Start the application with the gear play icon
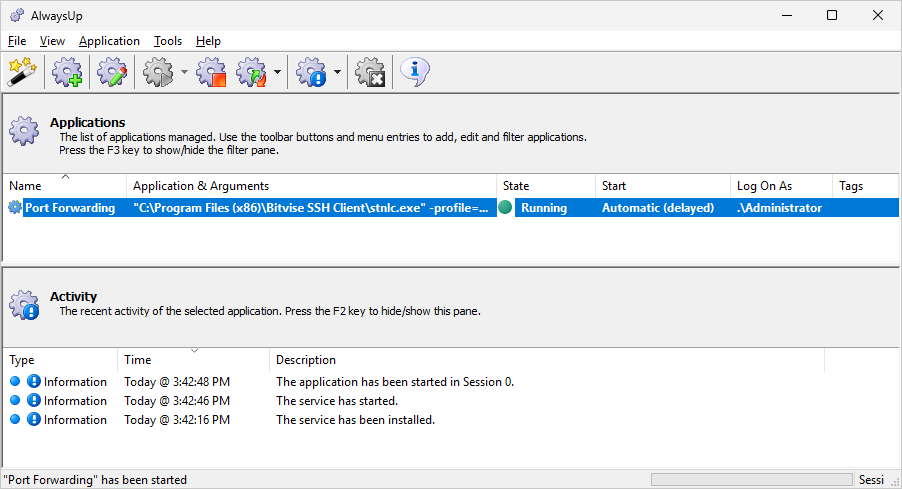This screenshot has height=489, width=902. pos(158,72)
